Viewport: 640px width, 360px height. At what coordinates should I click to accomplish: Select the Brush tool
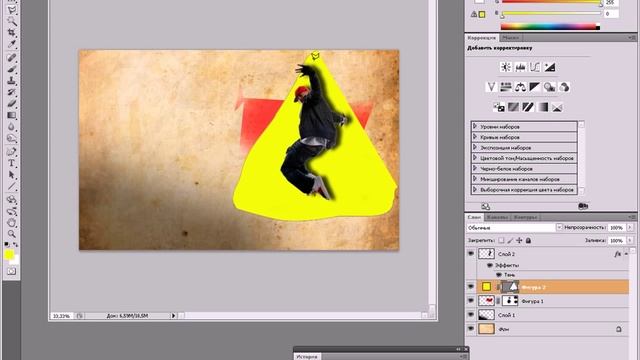12,69
